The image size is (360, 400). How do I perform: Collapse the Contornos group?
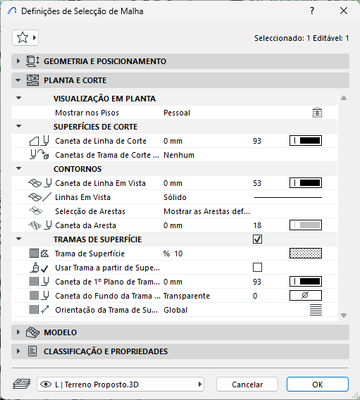click(19, 169)
